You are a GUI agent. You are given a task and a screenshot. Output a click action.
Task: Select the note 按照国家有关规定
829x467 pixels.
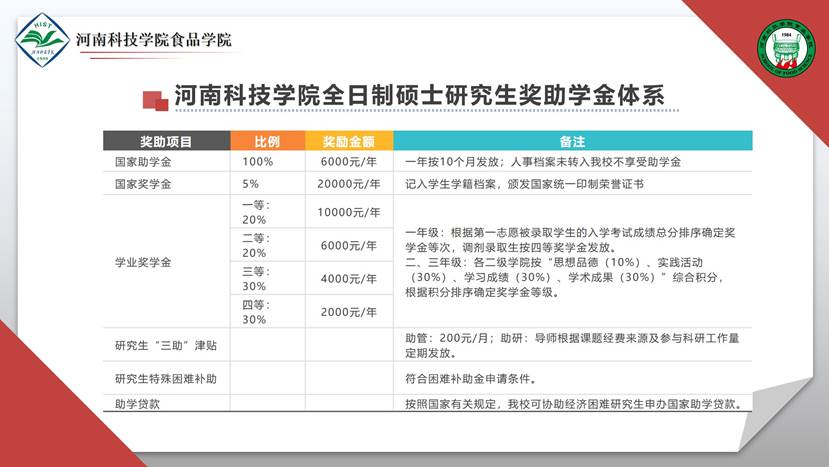coord(451,404)
